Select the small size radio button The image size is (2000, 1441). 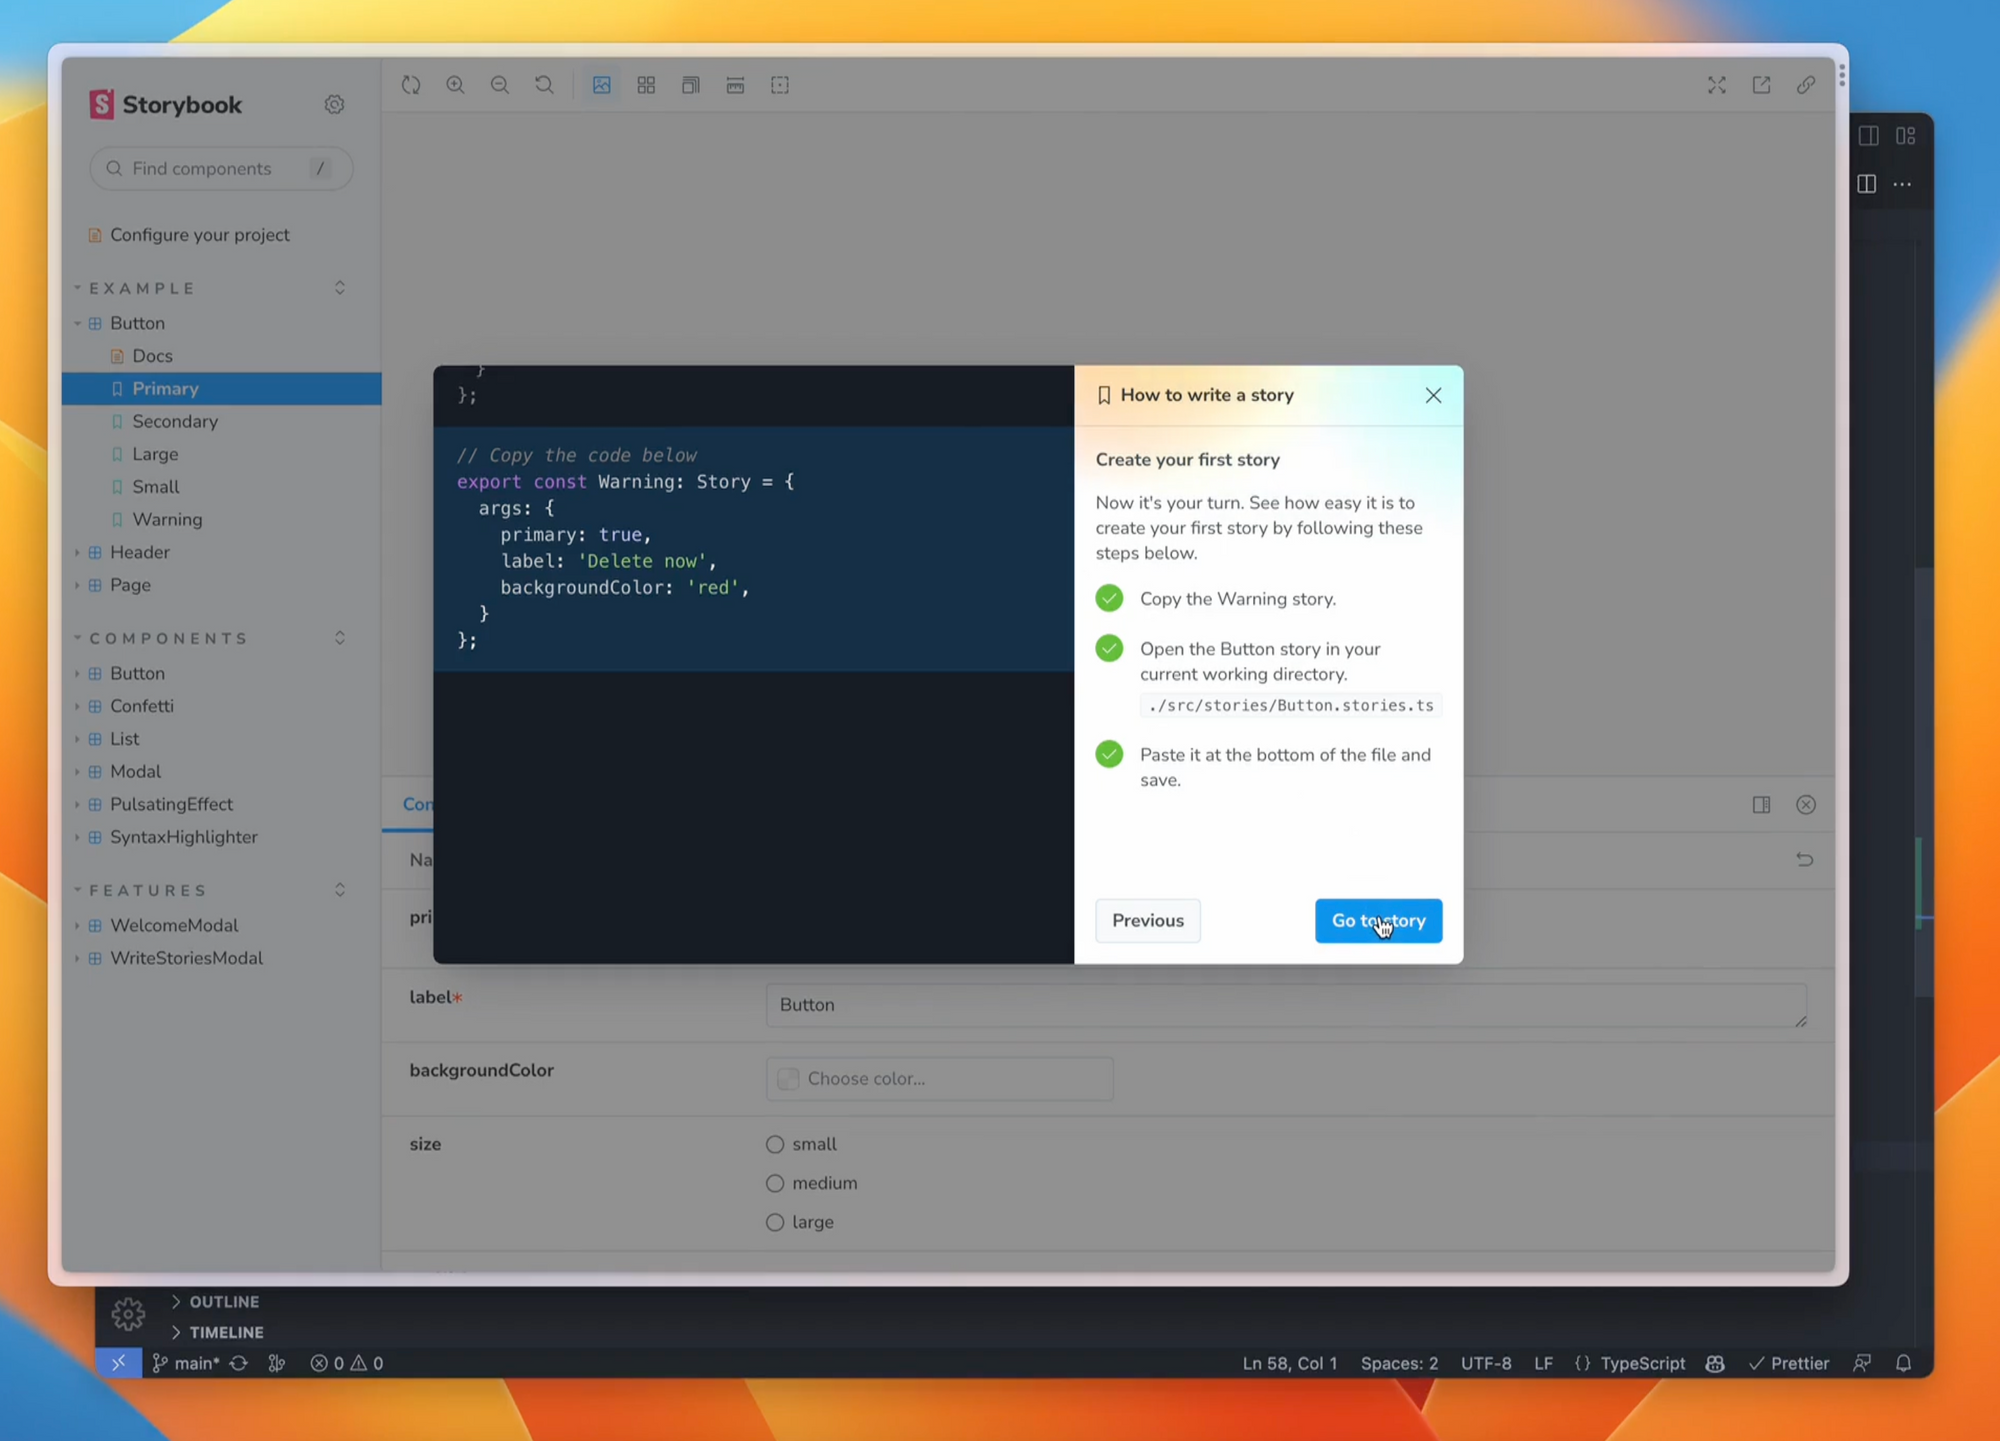(x=775, y=1144)
